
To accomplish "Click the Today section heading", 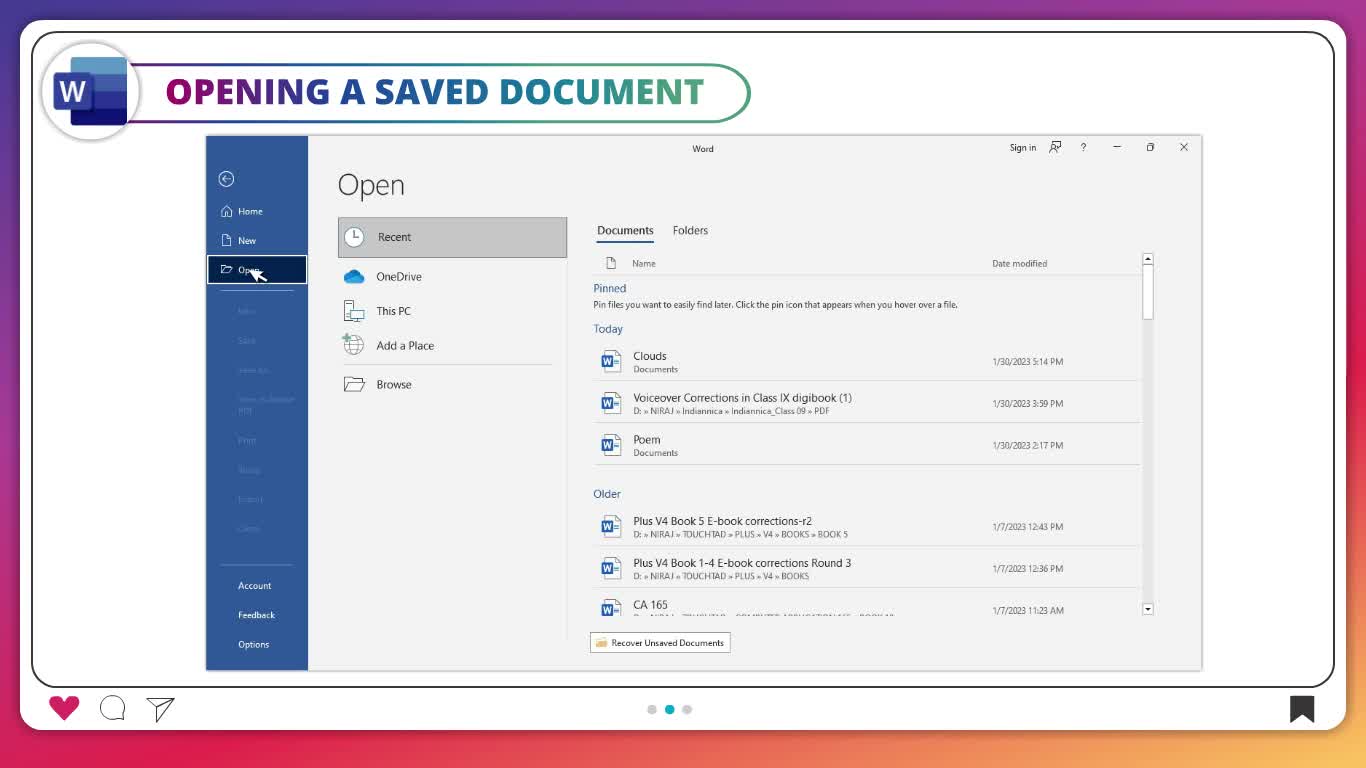I will (608, 329).
